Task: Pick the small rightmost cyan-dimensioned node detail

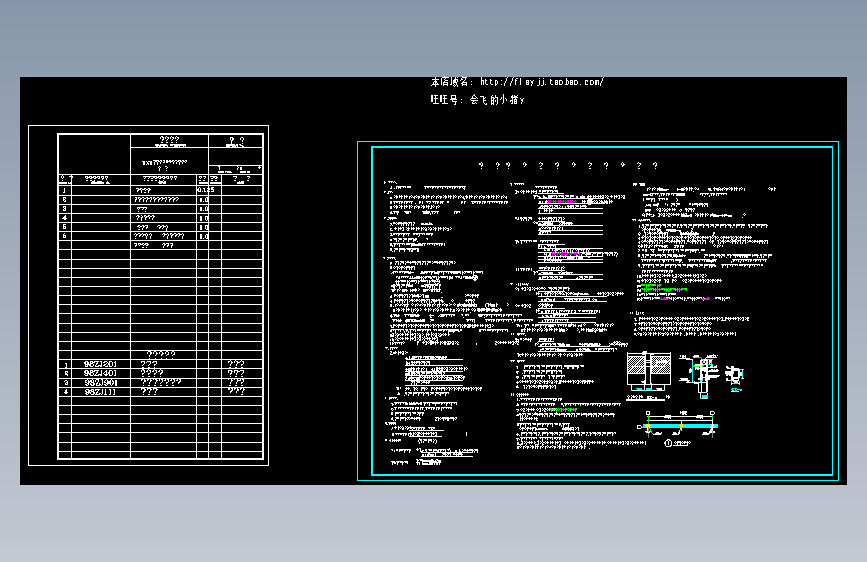Action: 734,377
